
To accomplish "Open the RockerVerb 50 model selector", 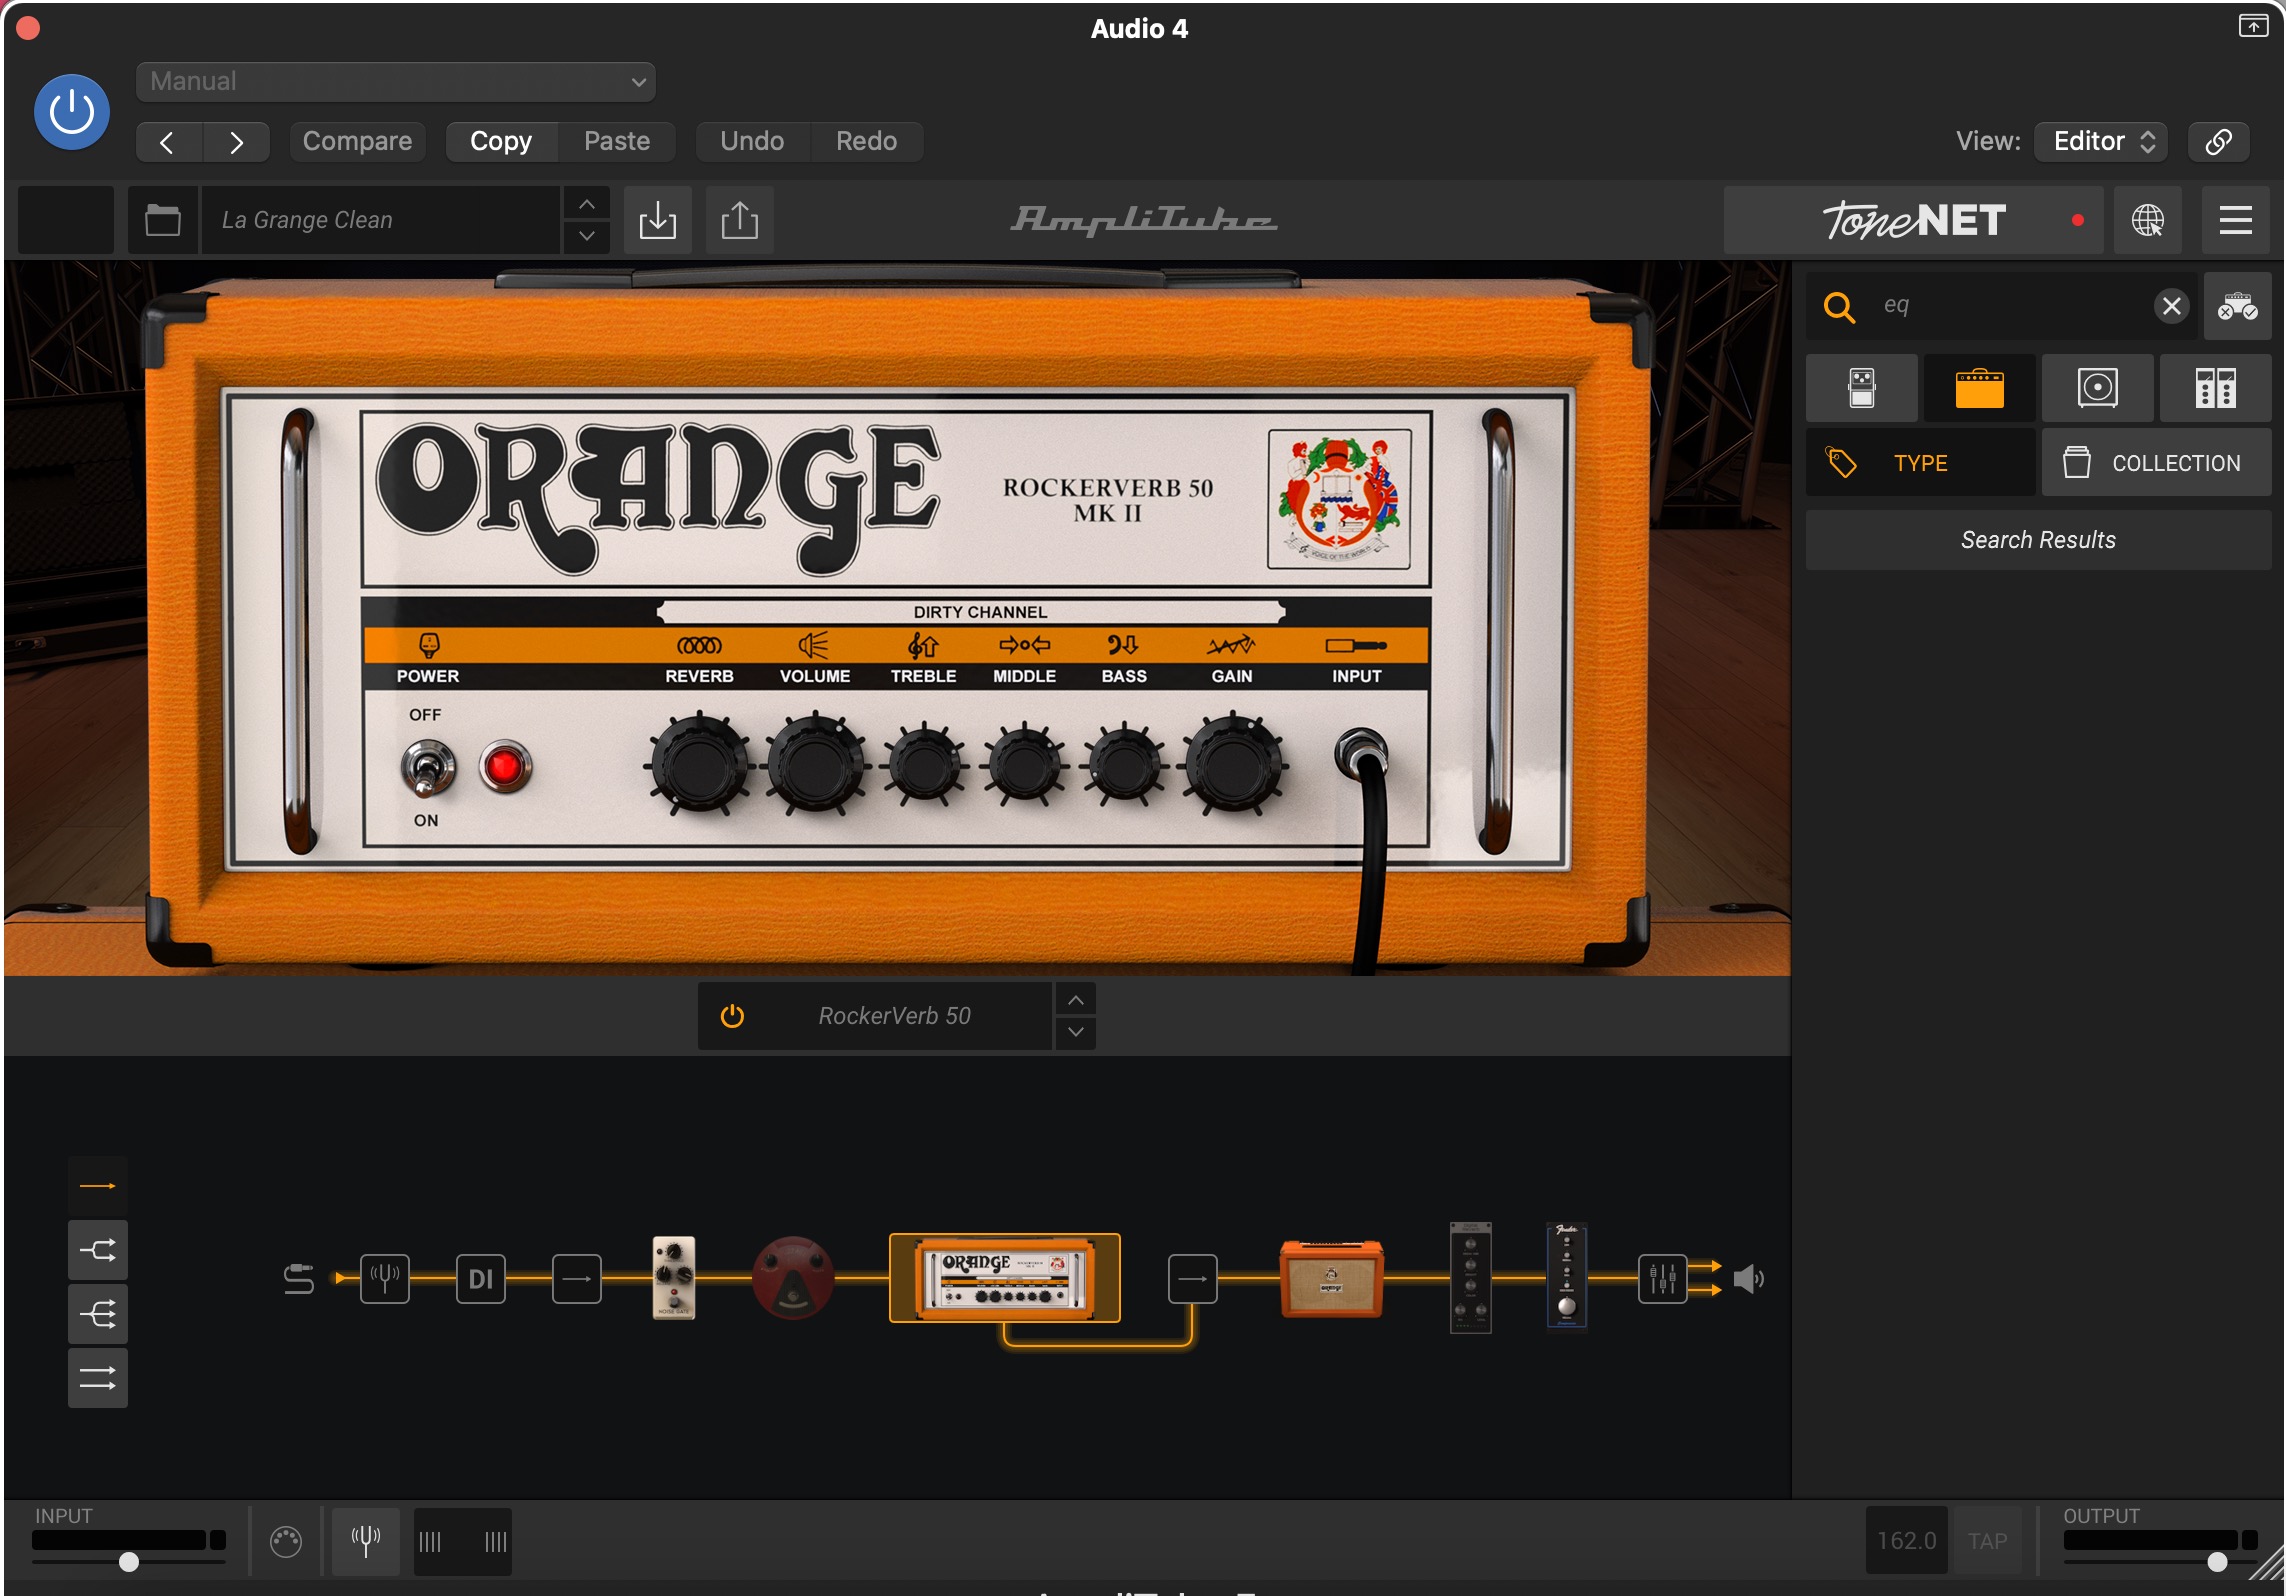I will (x=894, y=1016).
